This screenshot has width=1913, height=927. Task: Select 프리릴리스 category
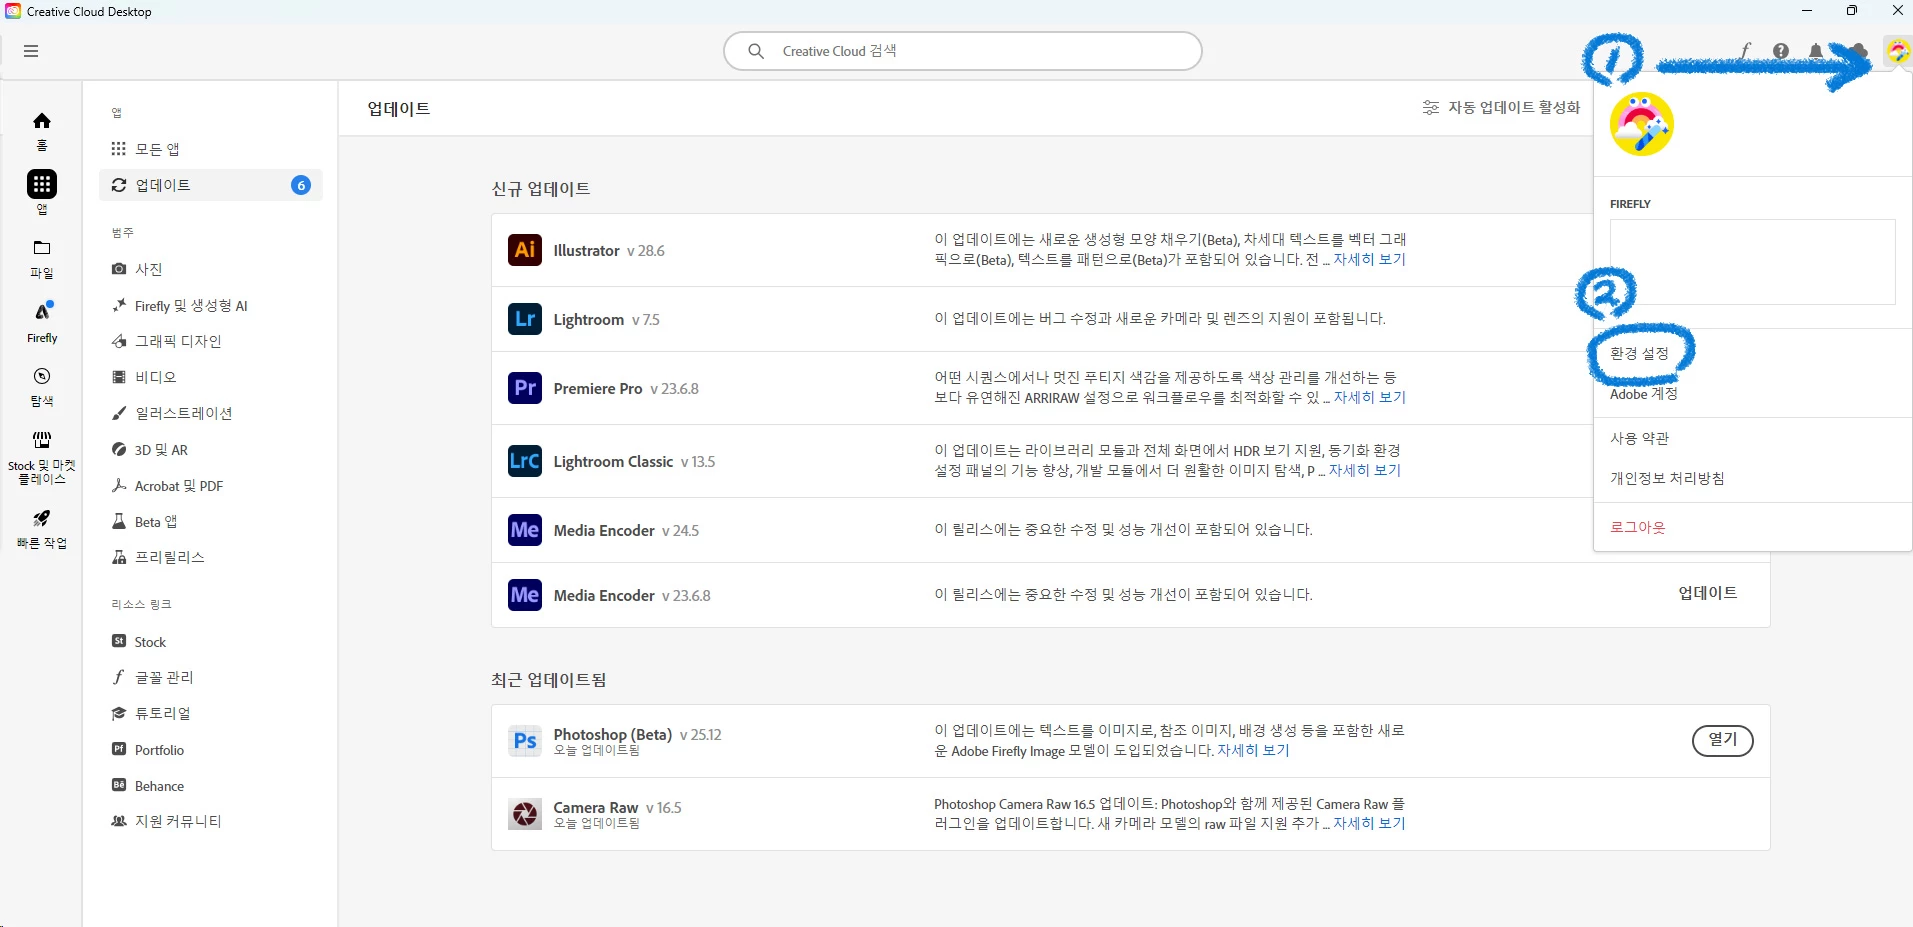[x=211, y=557]
